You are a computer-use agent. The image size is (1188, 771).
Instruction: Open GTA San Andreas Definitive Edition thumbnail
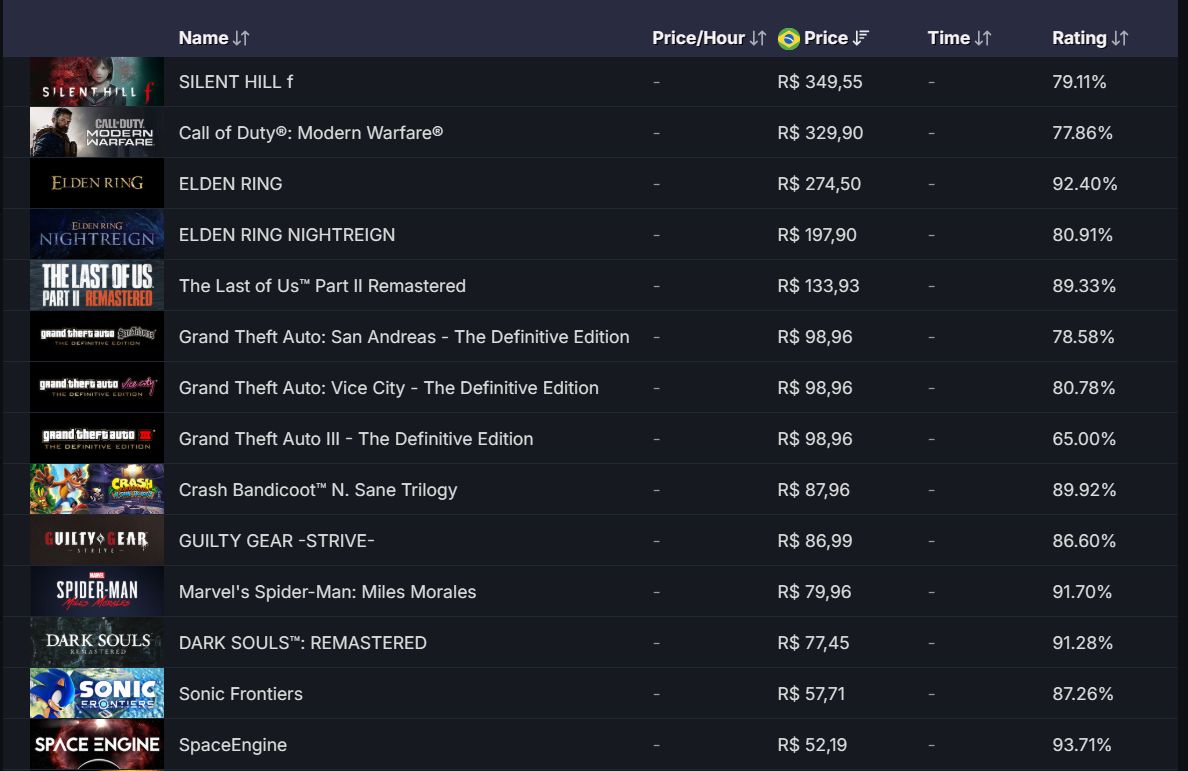click(x=97, y=336)
